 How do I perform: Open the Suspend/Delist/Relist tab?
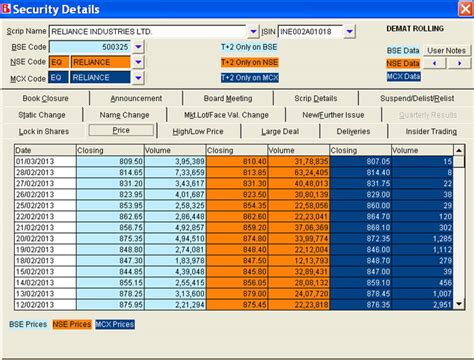click(x=417, y=98)
